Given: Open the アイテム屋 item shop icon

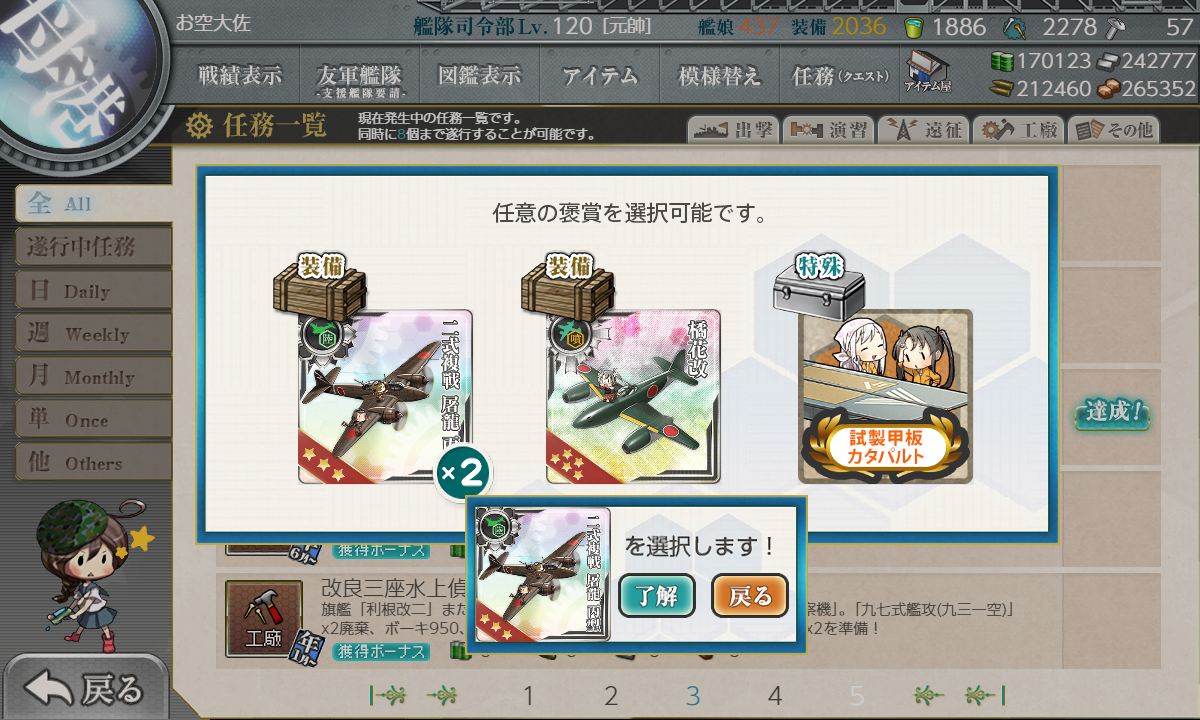Looking at the screenshot, I should pos(928,72).
